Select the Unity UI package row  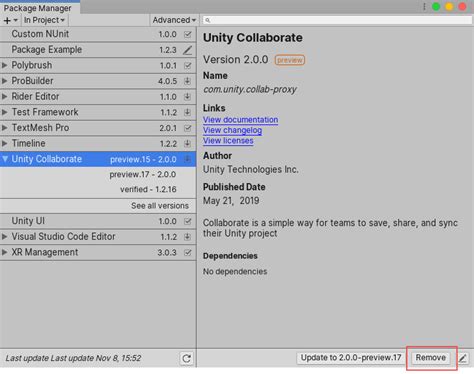click(x=98, y=221)
